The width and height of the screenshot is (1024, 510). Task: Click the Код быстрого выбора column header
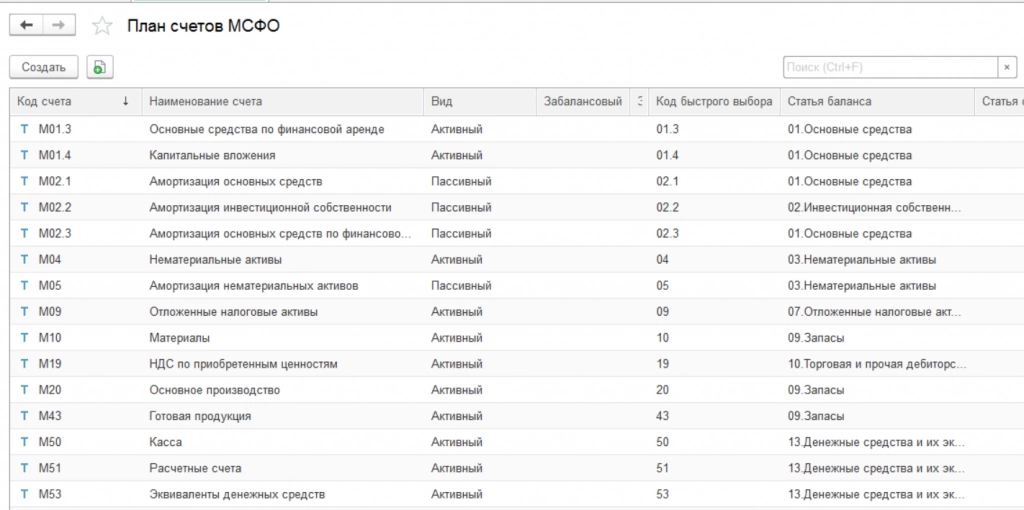coord(714,101)
